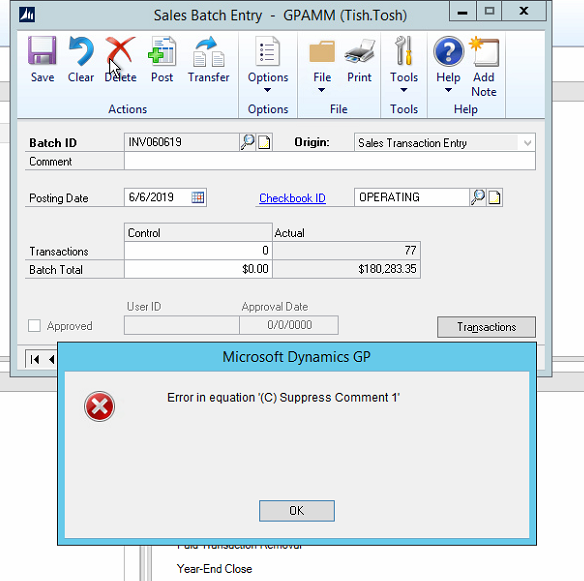This screenshot has height=581, width=584.
Task: Click the Delete red X icon
Action: click(x=120, y=51)
